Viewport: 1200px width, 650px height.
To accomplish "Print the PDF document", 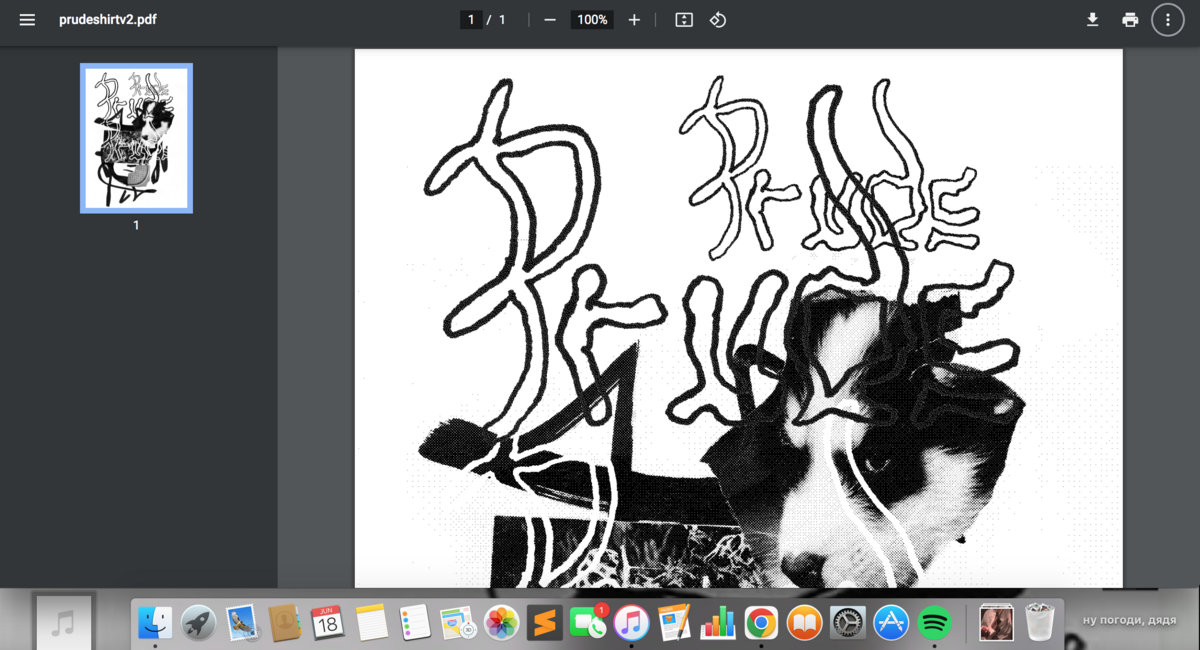I will tap(1130, 20).
